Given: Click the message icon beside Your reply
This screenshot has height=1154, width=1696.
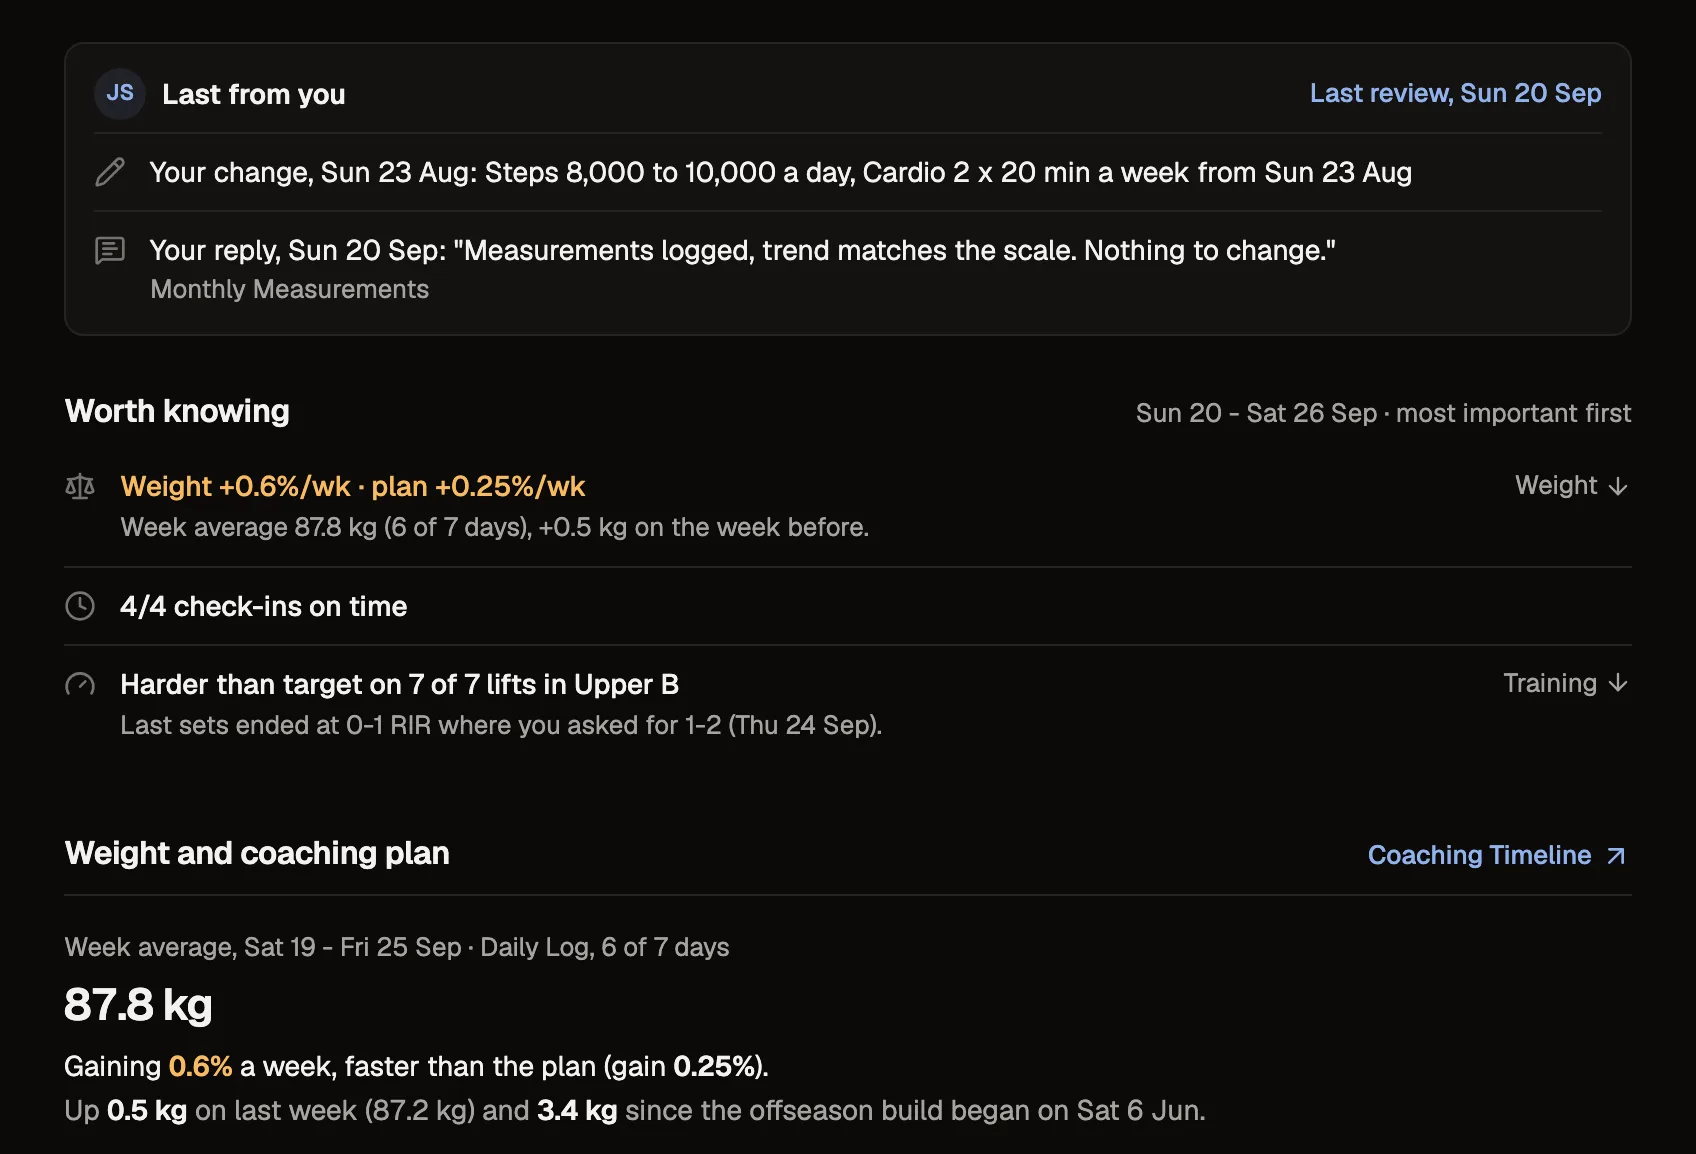Looking at the screenshot, I should [x=110, y=250].
